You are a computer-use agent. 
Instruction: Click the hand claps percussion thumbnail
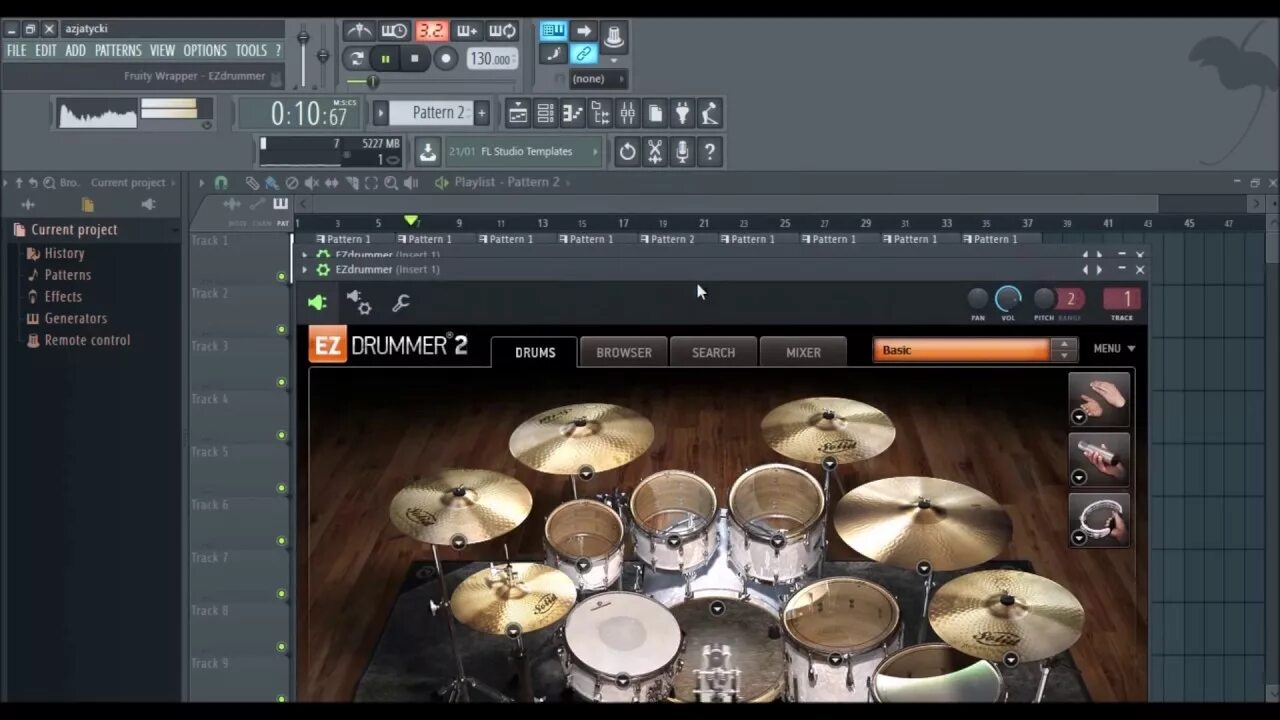(1099, 399)
